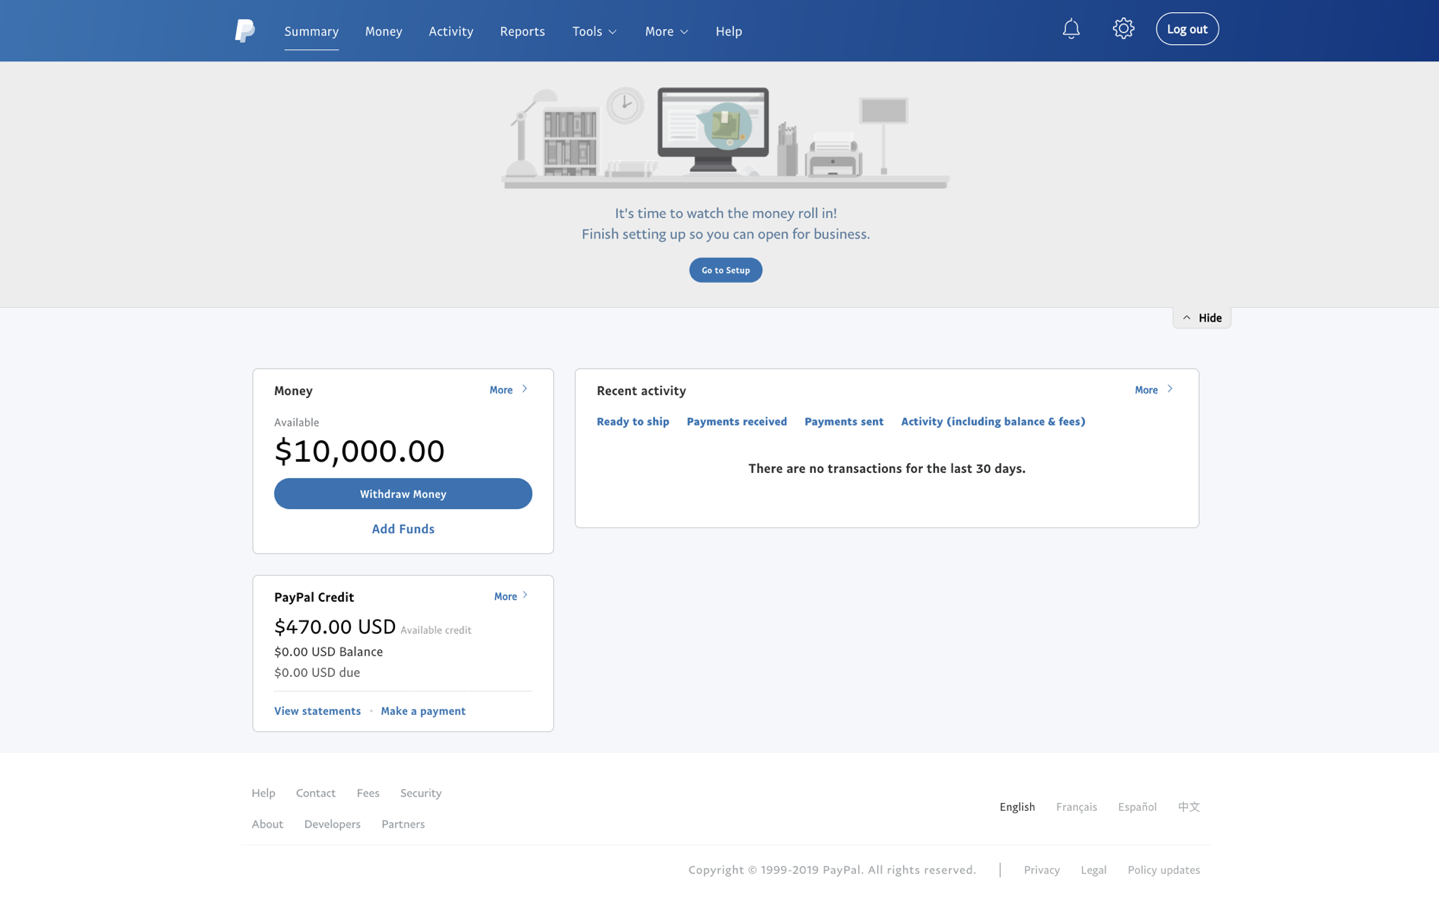Open the Contact footer link
The image size is (1439, 900).
tap(316, 793)
